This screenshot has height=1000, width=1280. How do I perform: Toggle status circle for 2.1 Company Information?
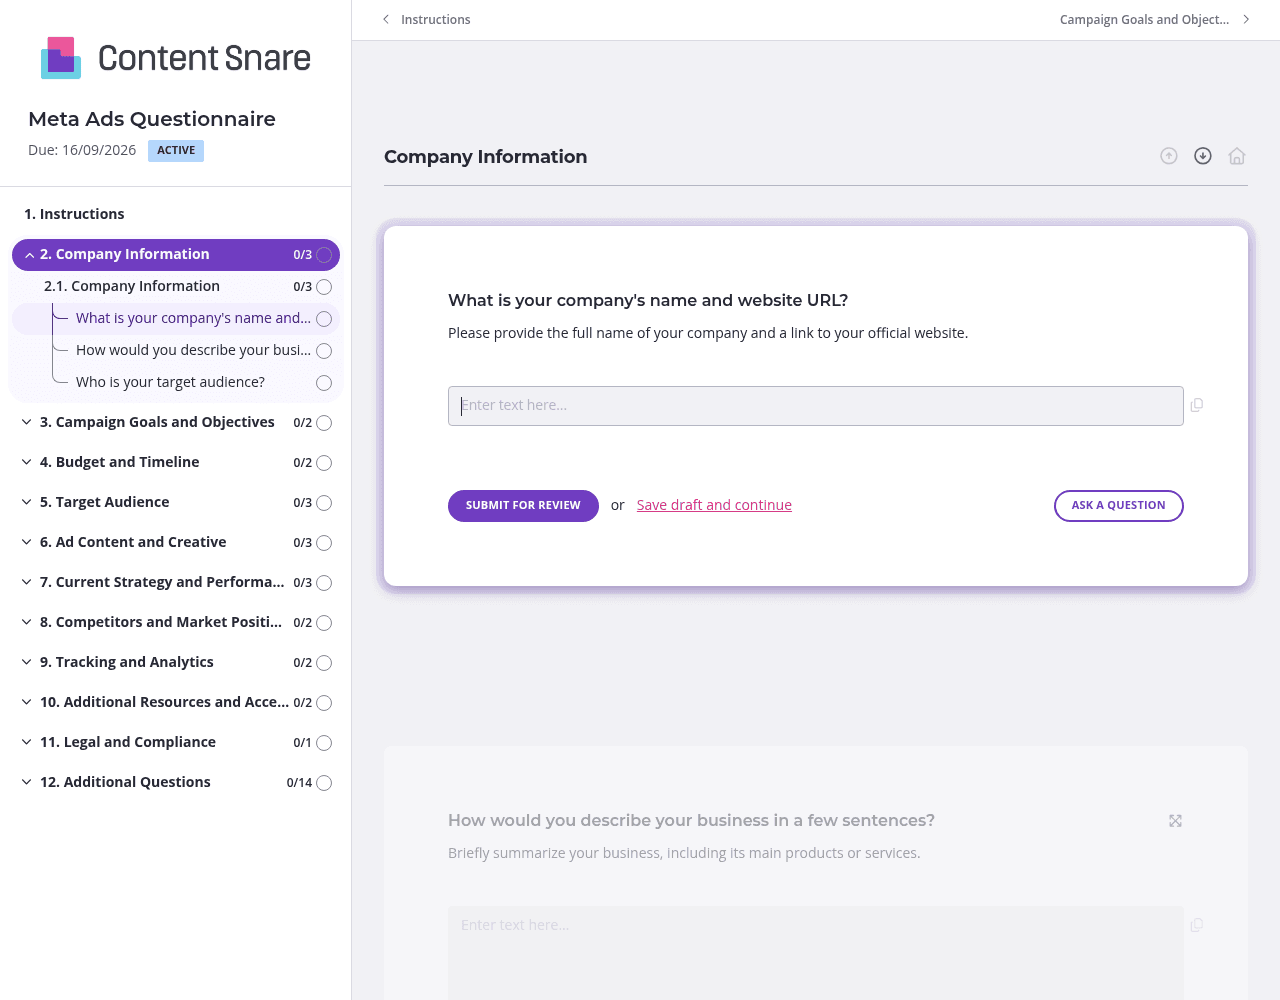[324, 287]
